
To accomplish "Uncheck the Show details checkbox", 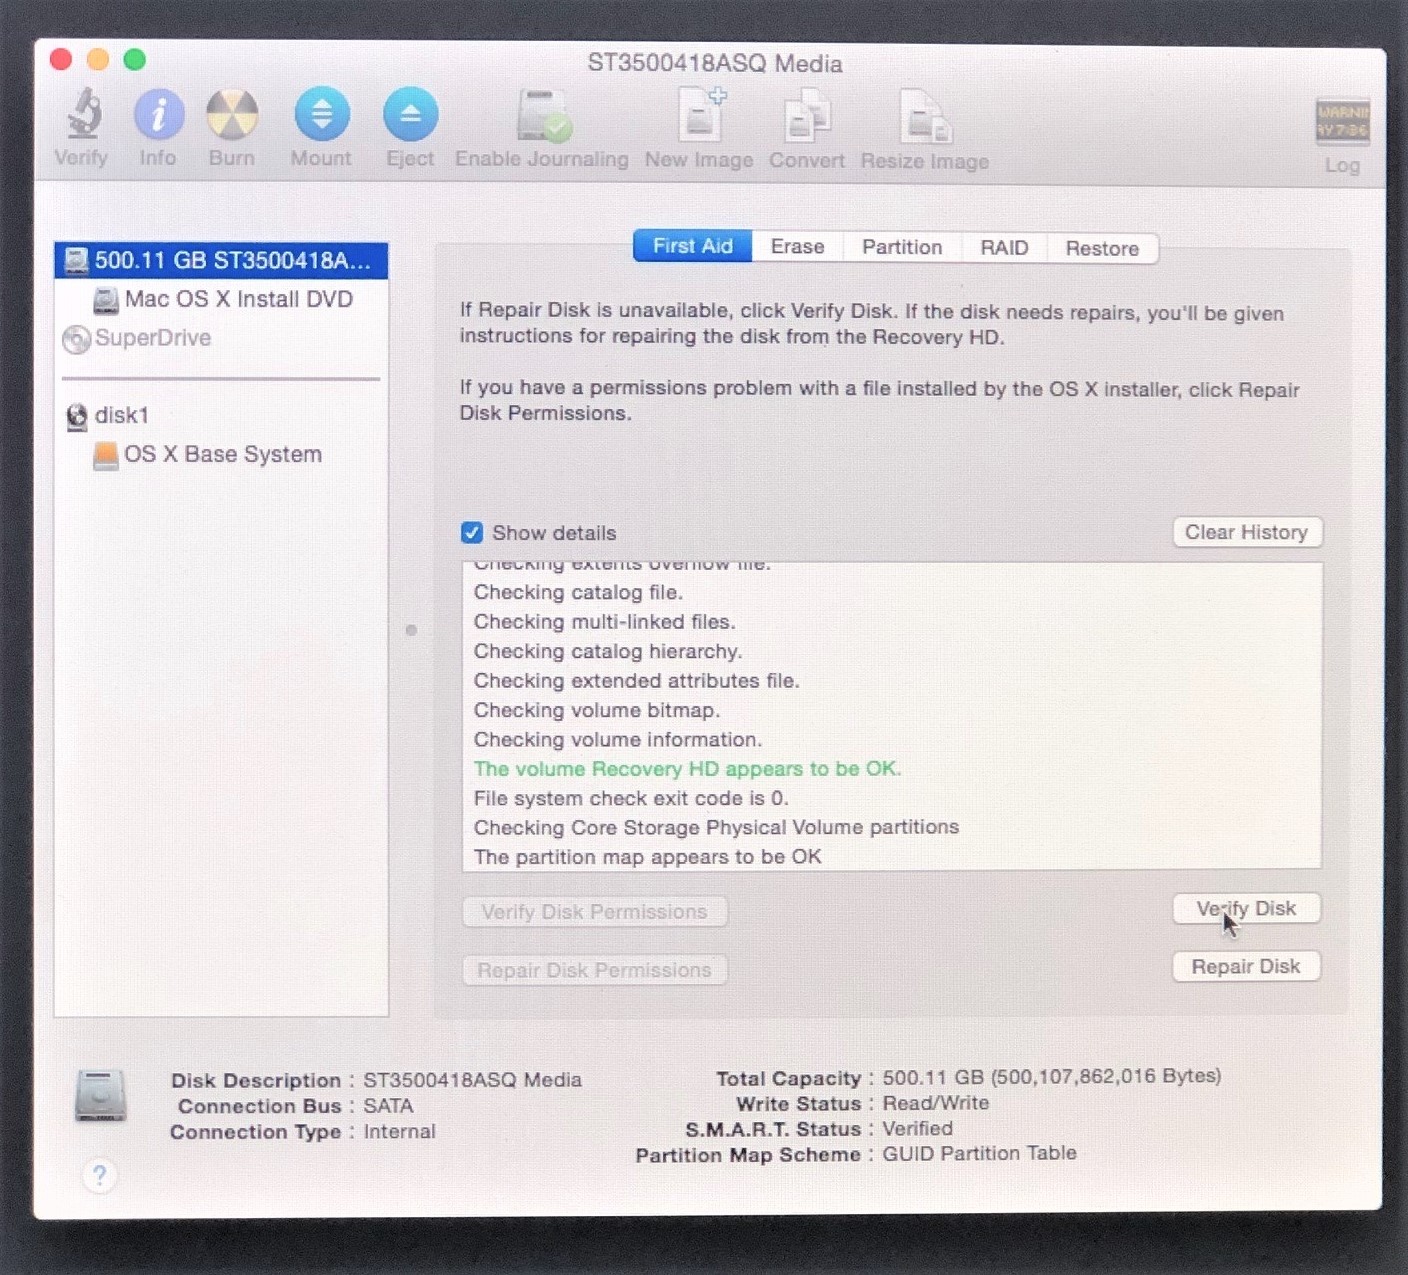I will (472, 532).
